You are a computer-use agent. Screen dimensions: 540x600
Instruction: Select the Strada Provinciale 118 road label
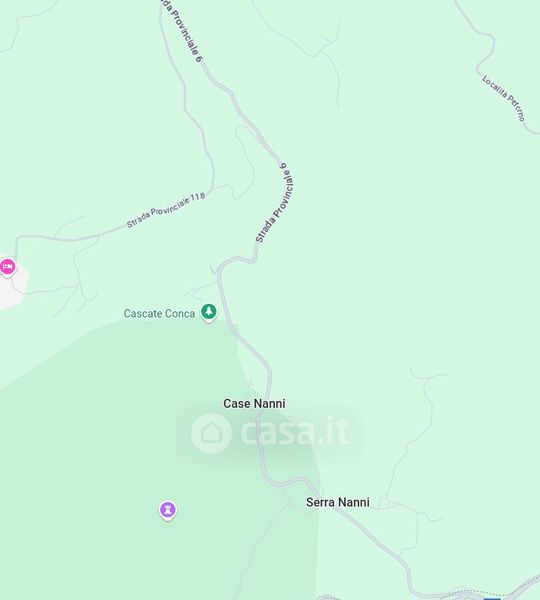pos(166,210)
